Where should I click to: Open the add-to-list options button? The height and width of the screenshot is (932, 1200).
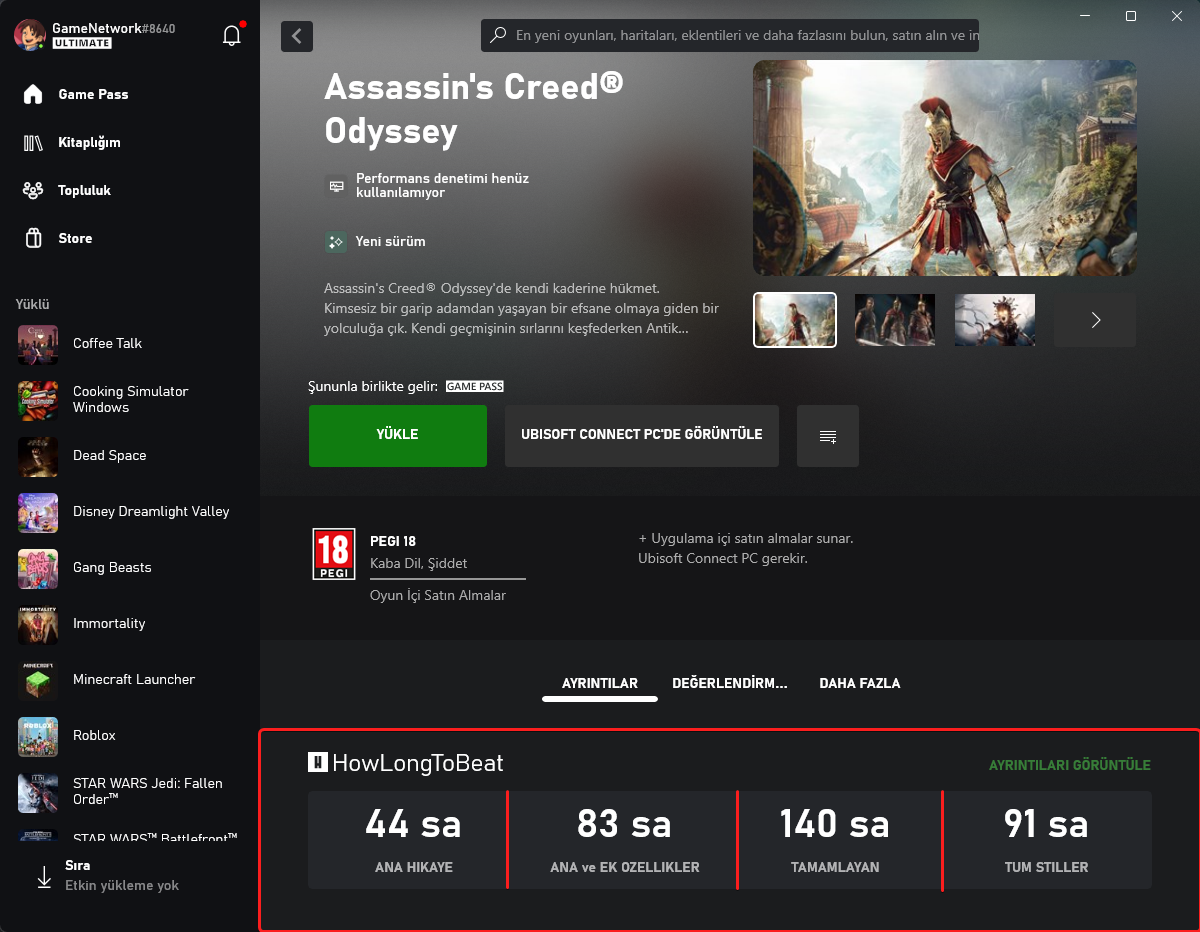[827, 436]
